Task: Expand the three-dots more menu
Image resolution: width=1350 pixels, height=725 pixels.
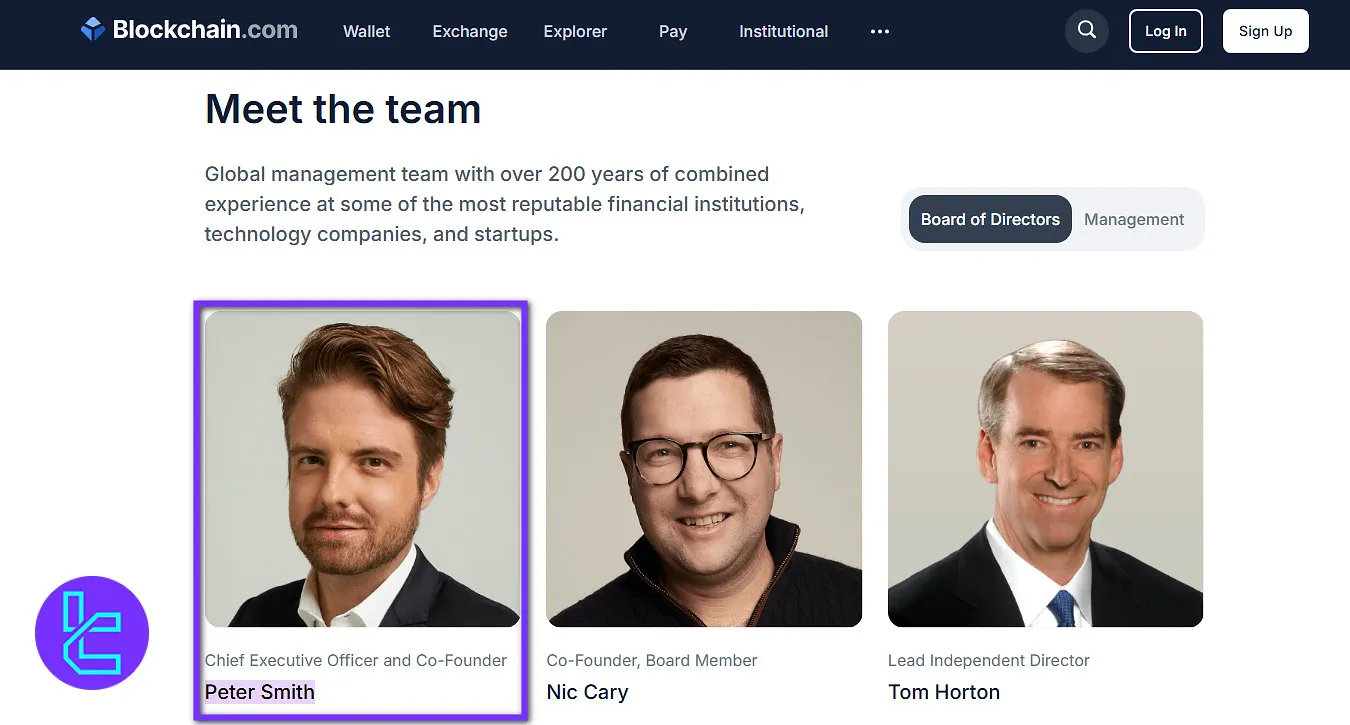Action: click(x=880, y=31)
